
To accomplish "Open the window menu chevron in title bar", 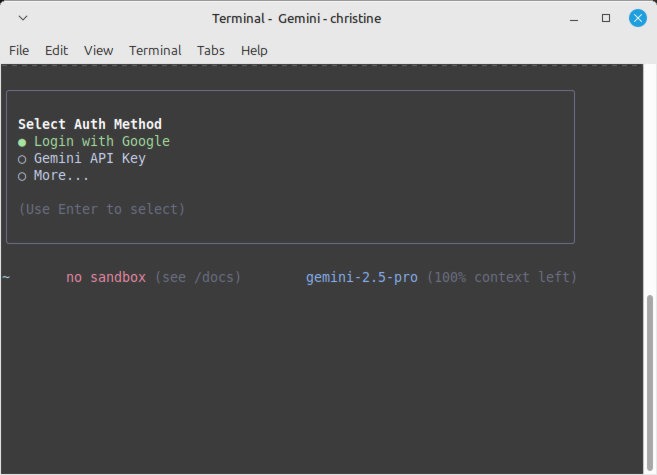I will [x=23, y=18].
